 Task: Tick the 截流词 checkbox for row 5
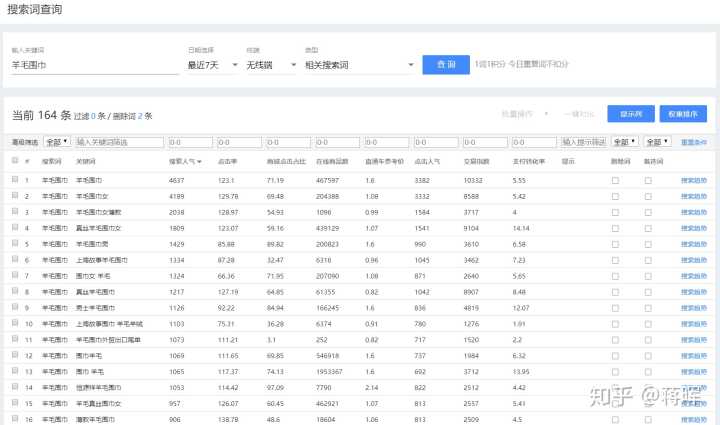[648, 243]
